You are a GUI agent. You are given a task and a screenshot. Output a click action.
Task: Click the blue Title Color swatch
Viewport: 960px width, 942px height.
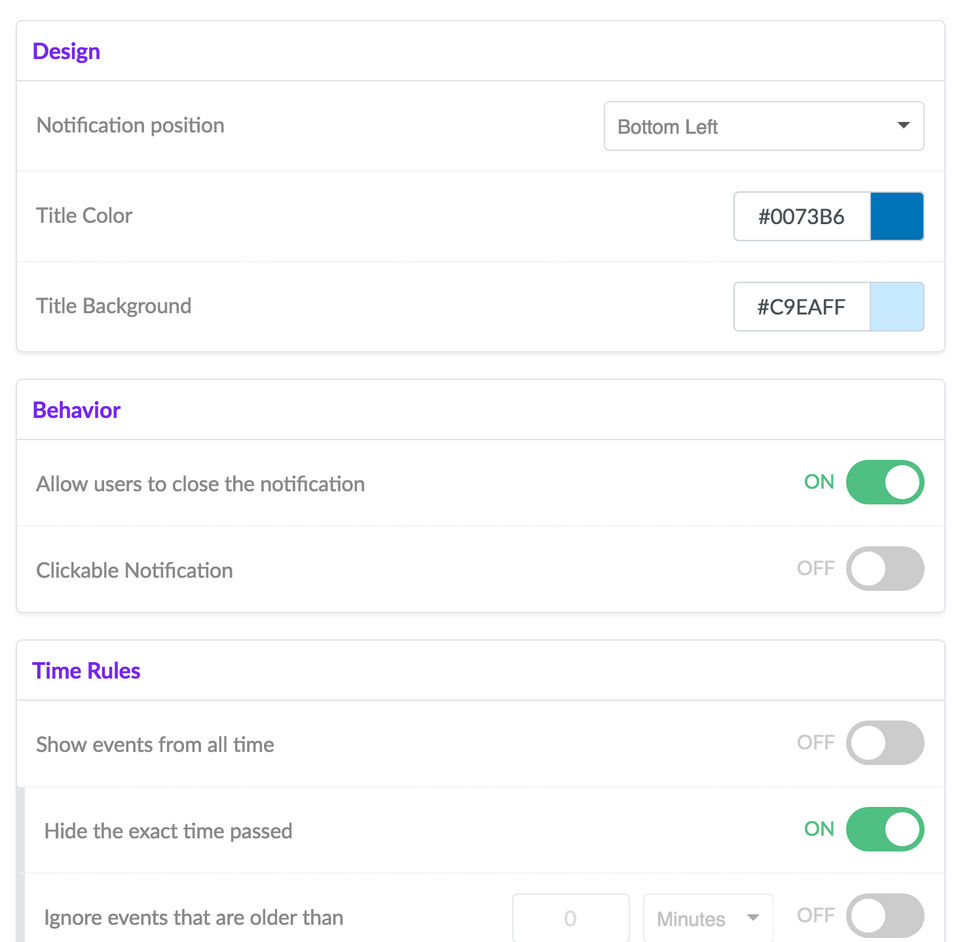pos(897,216)
